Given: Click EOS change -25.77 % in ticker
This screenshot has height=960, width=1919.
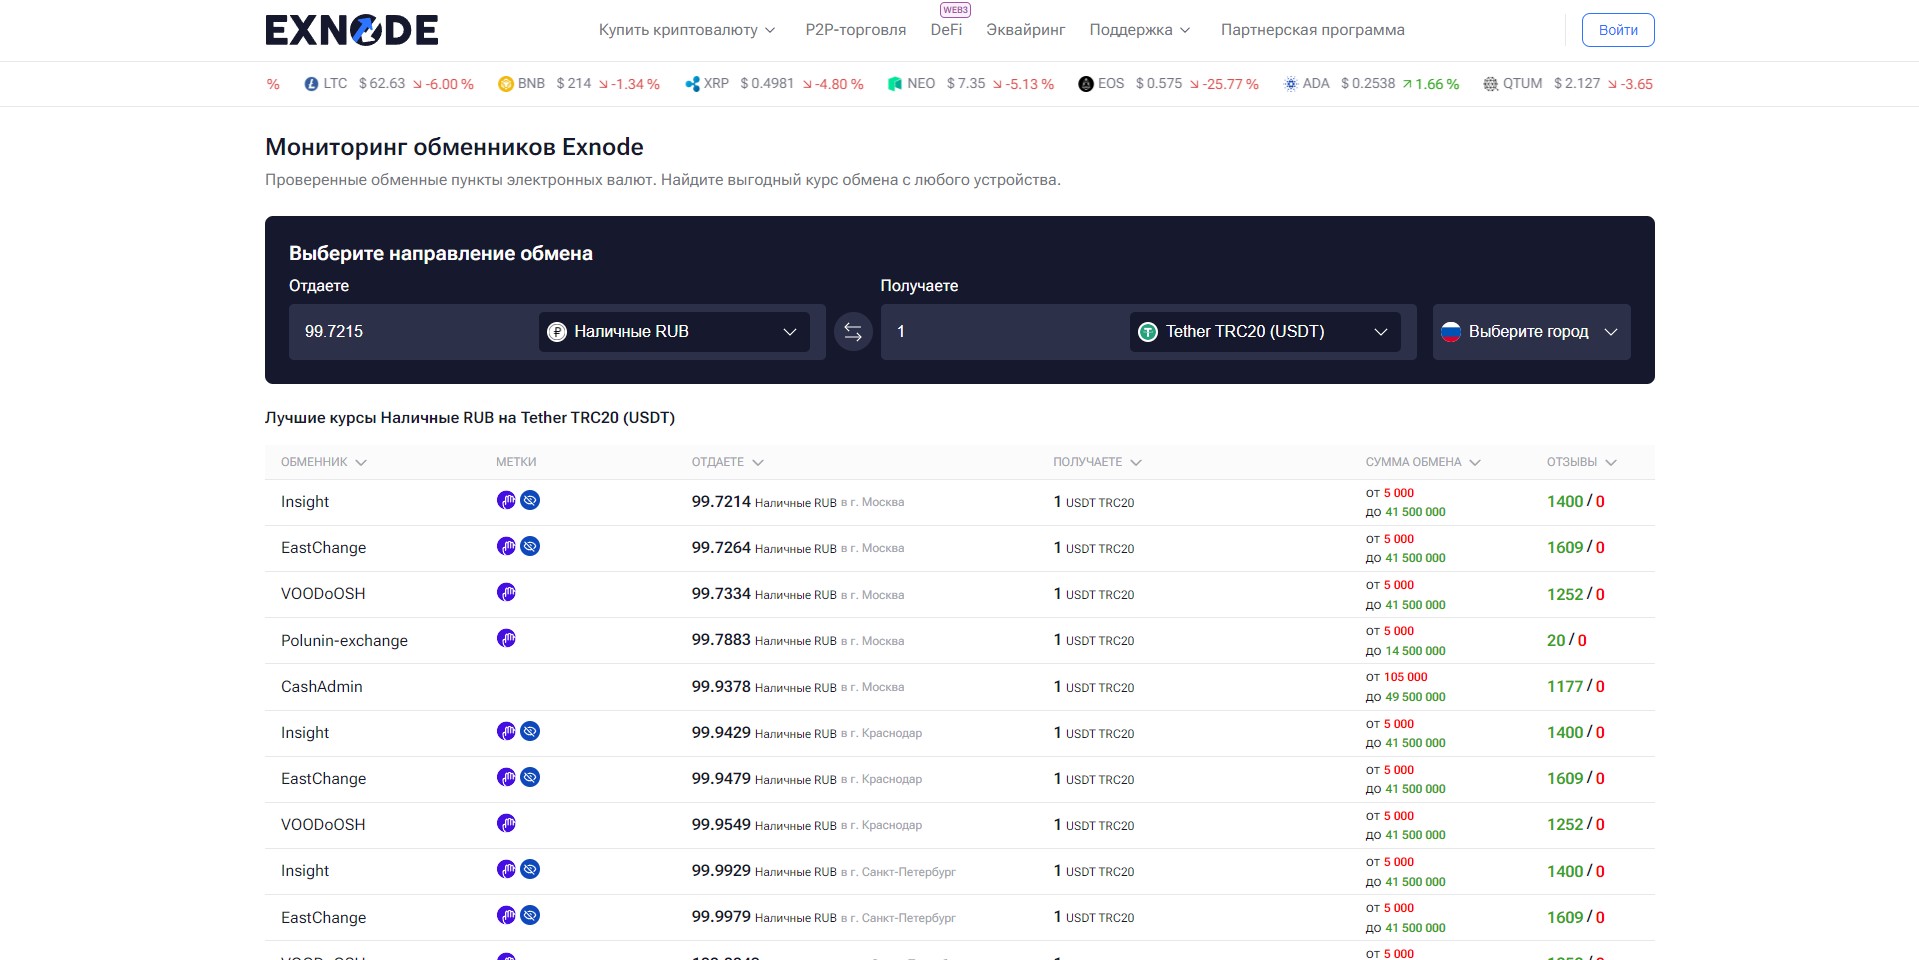Looking at the screenshot, I should point(1224,84).
